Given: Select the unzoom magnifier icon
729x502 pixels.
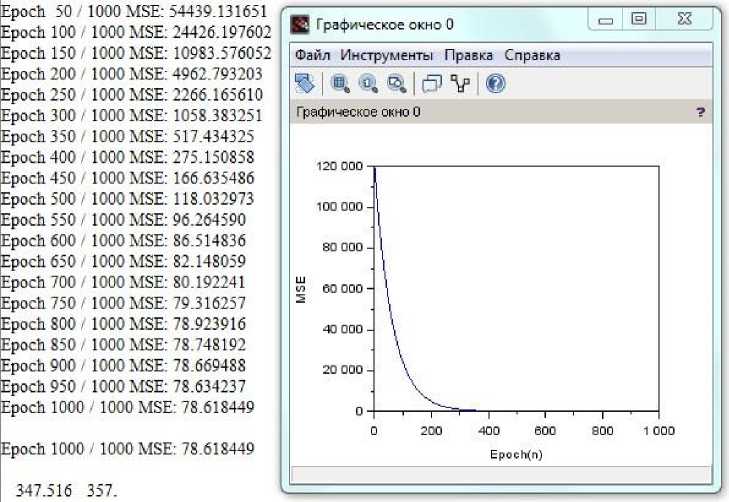Looking at the screenshot, I should [x=397, y=84].
